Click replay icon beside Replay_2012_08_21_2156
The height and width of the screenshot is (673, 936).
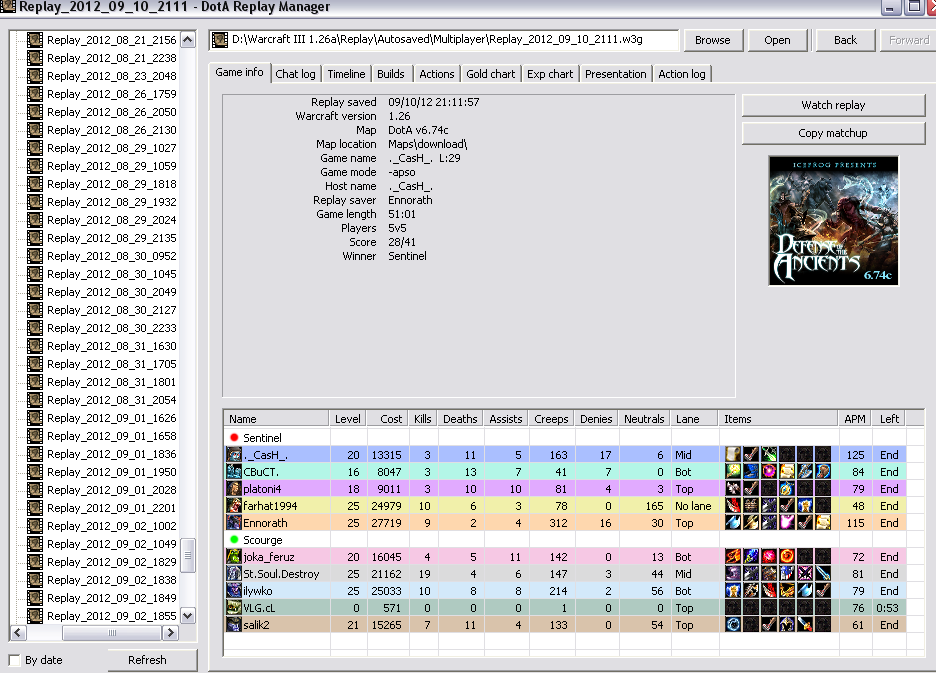[x=35, y=39]
